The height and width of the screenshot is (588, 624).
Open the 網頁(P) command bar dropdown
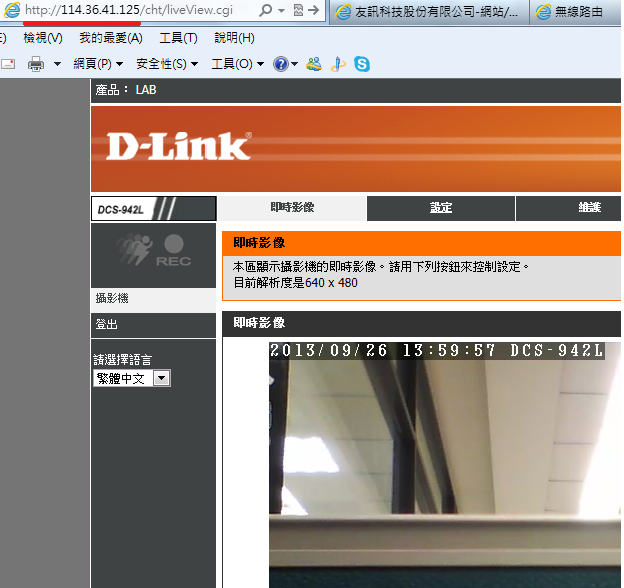tap(98, 64)
